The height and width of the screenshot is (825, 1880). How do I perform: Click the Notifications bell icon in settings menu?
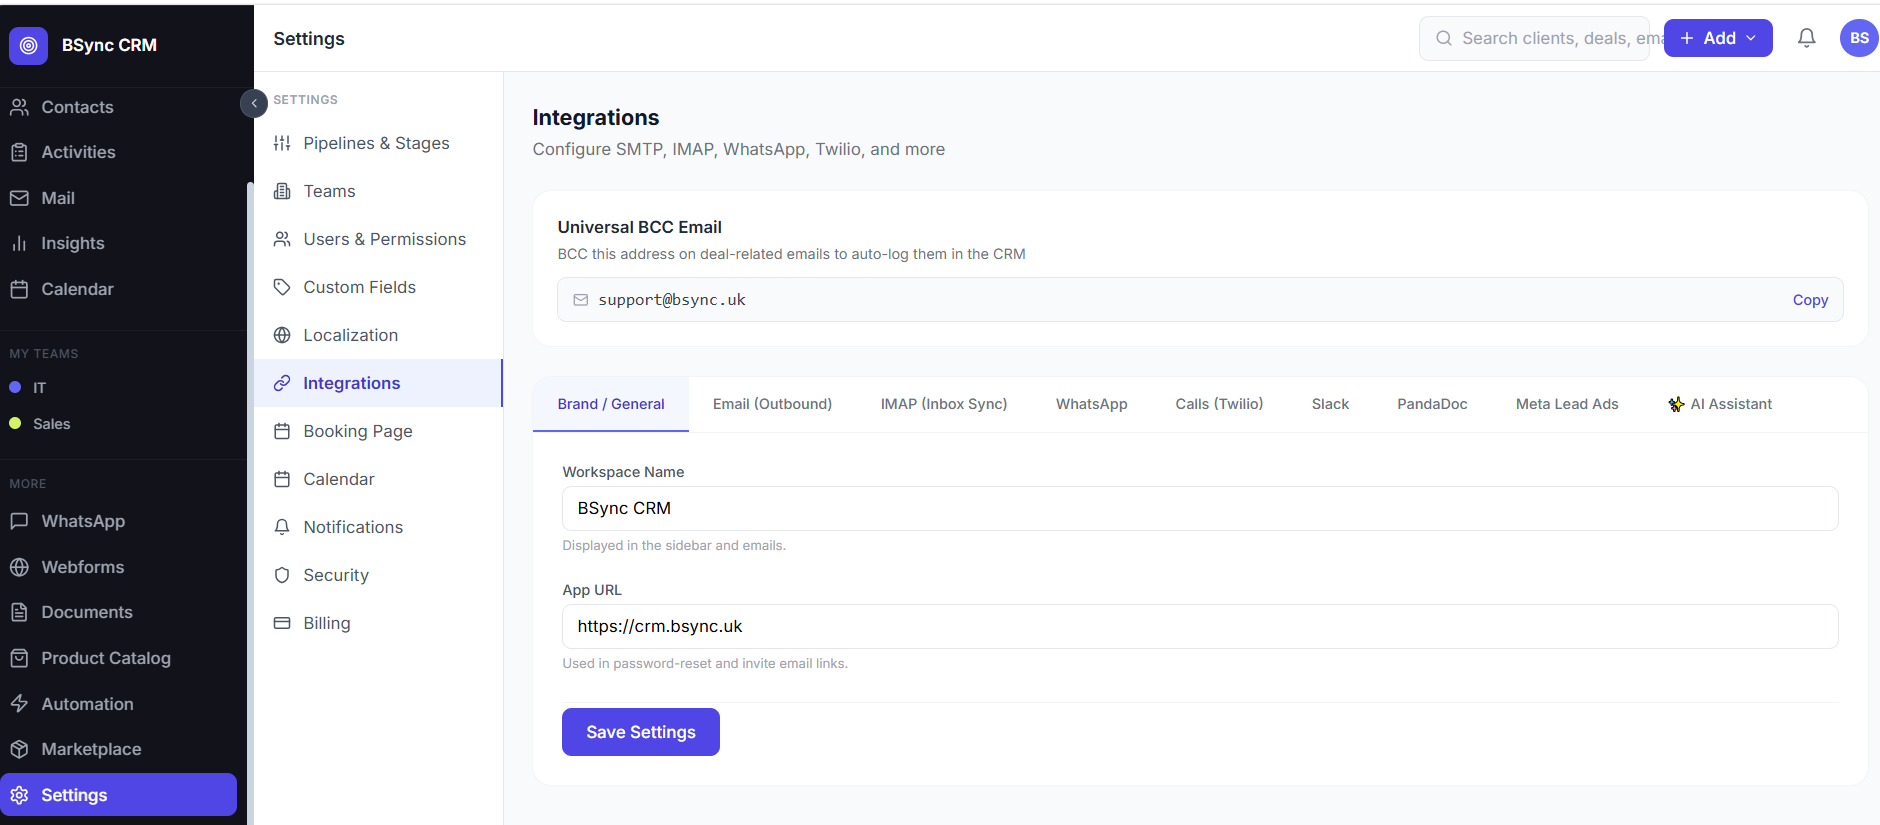click(282, 527)
